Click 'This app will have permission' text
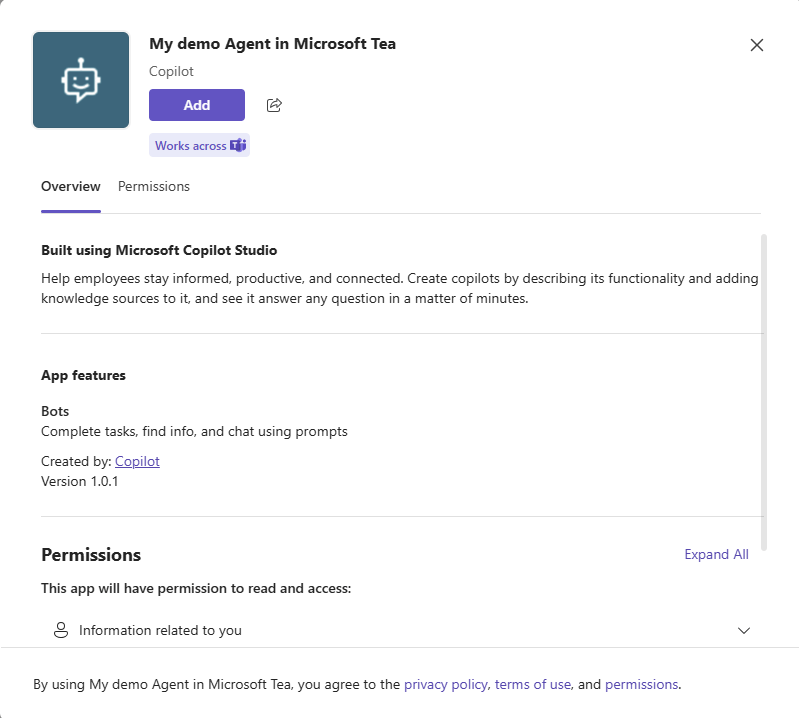 click(196, 589)
